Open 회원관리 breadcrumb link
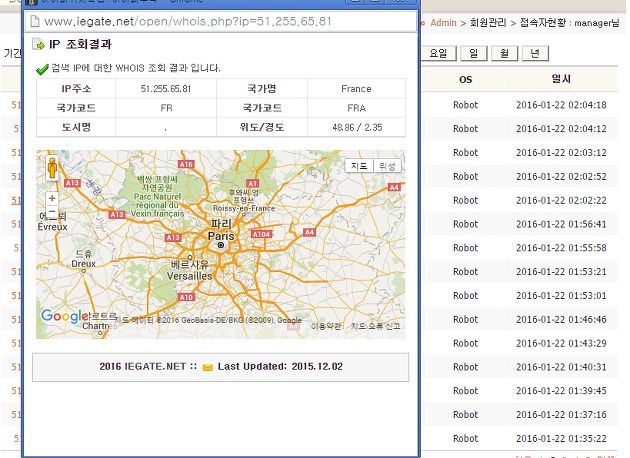 coord(488,22)
